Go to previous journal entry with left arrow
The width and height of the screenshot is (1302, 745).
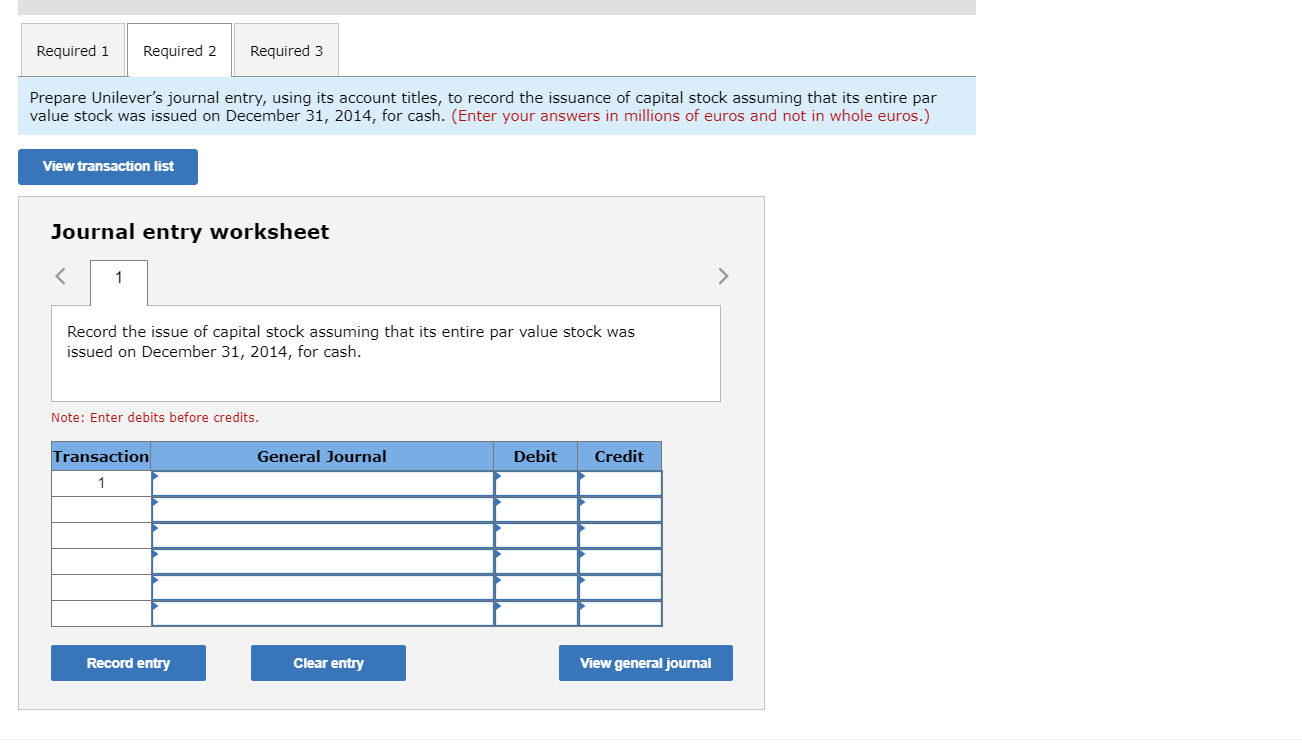coord(61,276)
